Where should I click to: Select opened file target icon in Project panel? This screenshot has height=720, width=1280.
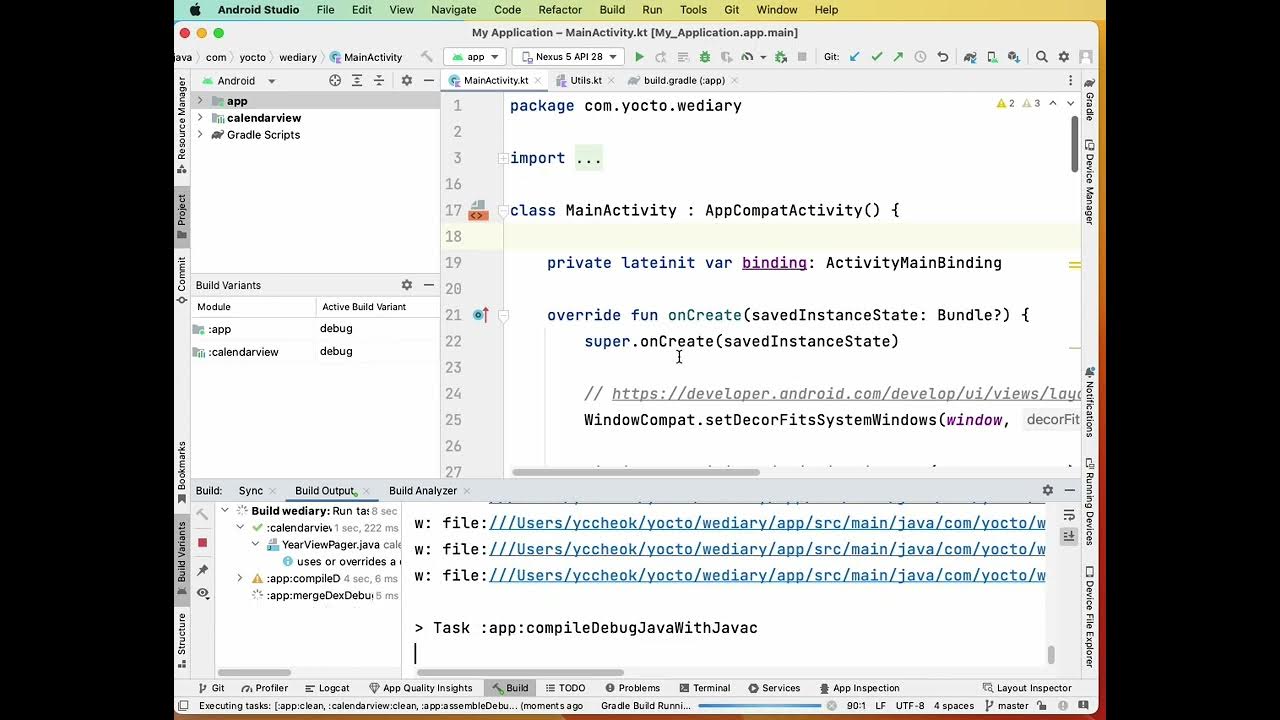335,80
